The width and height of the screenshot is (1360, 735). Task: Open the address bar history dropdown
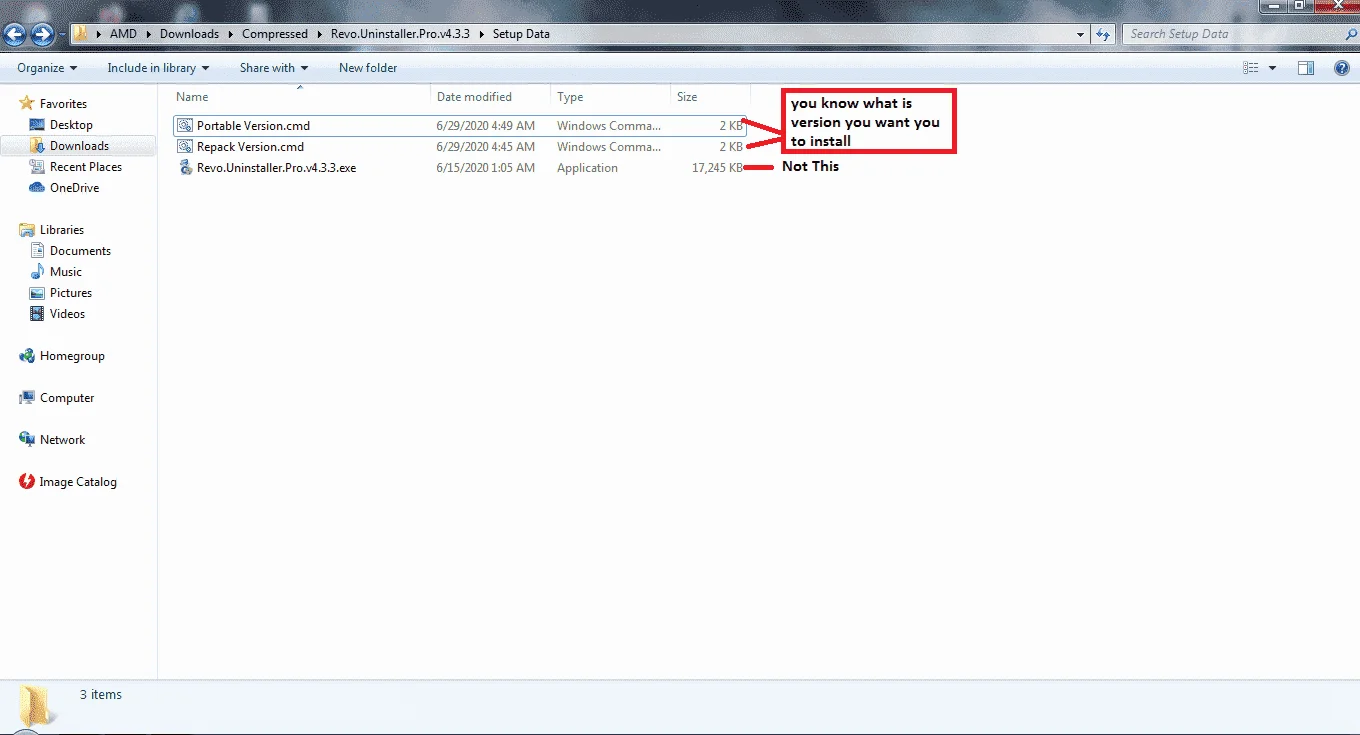(x=1080, y=34)
